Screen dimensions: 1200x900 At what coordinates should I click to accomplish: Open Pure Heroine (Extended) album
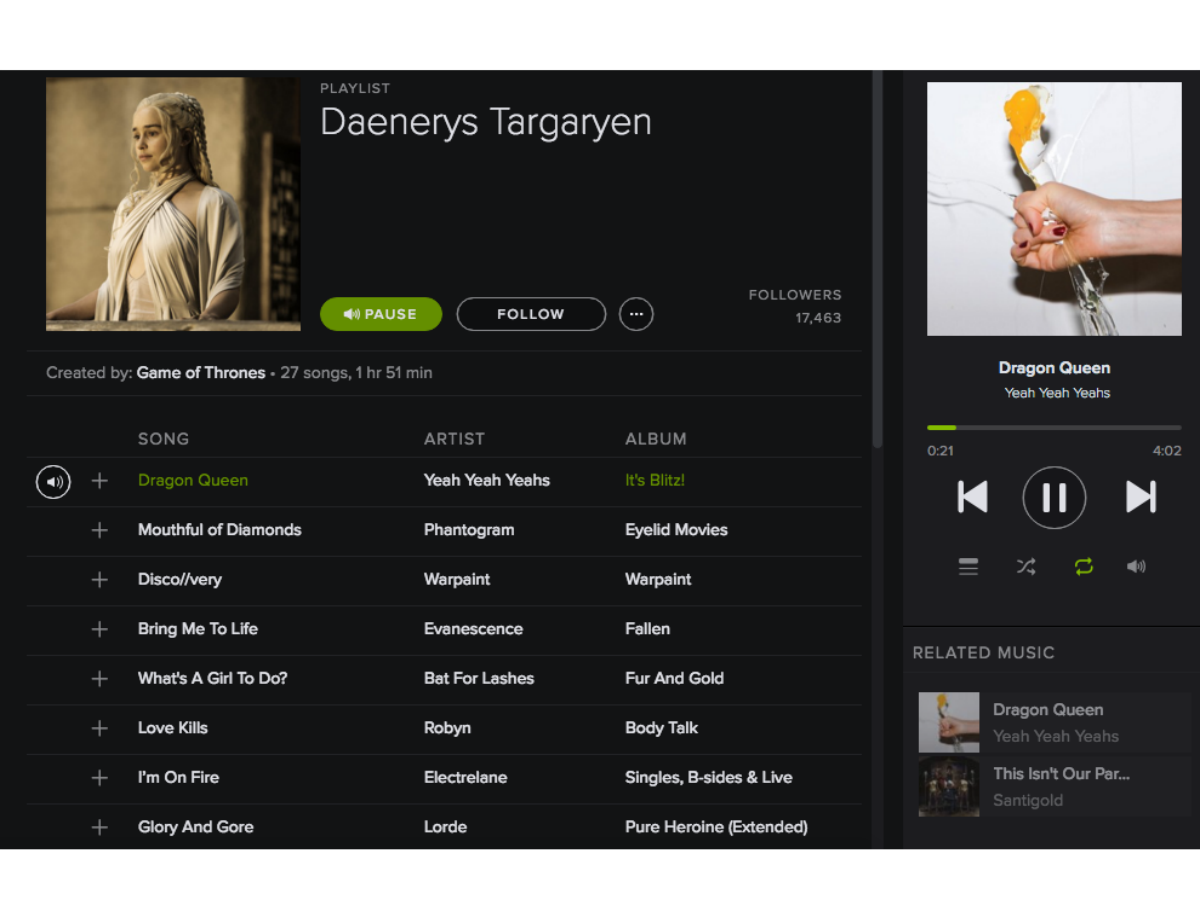716,827
